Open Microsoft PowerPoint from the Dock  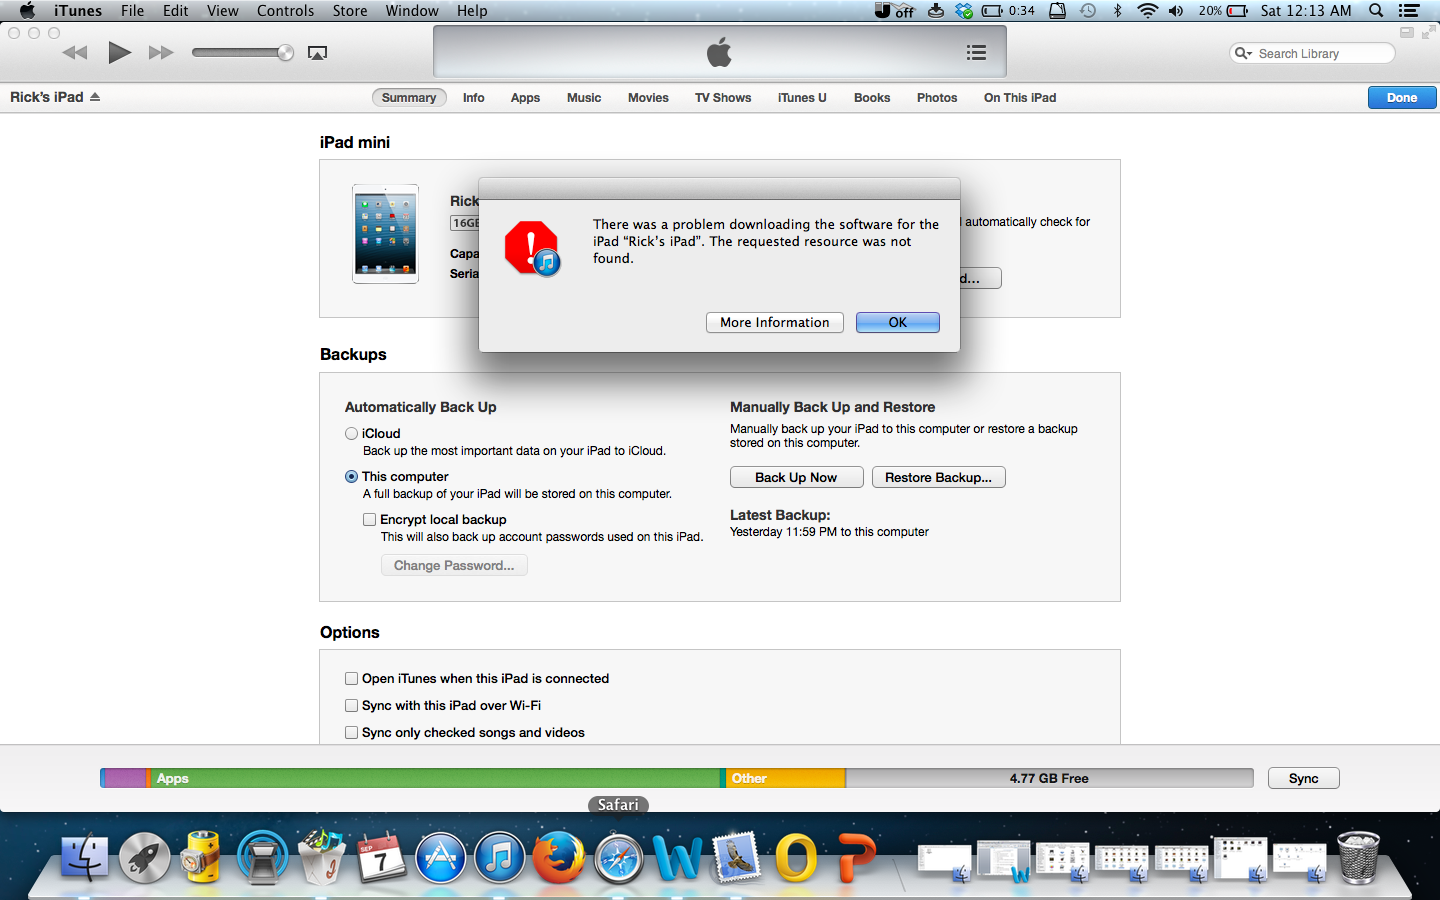pos(856,858)
